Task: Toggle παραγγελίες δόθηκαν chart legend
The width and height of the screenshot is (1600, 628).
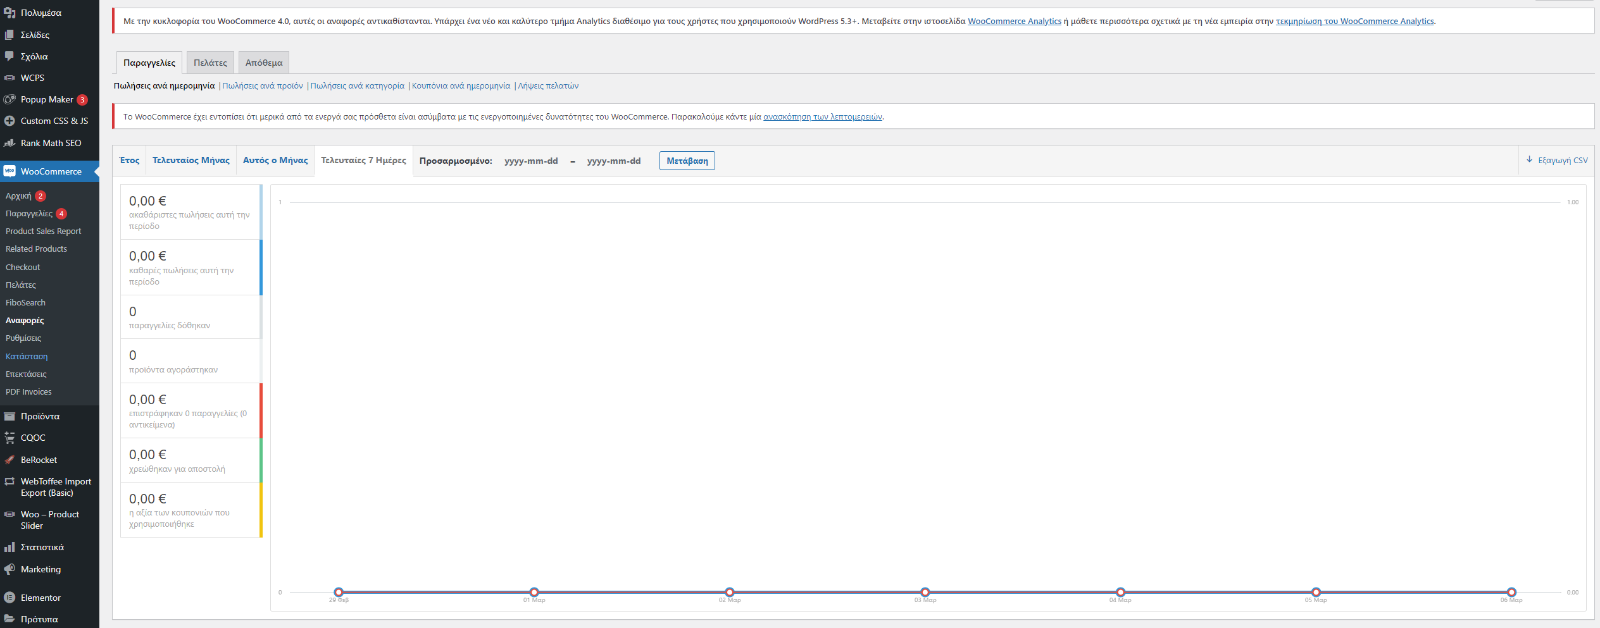Action: [x=191, y=317]
